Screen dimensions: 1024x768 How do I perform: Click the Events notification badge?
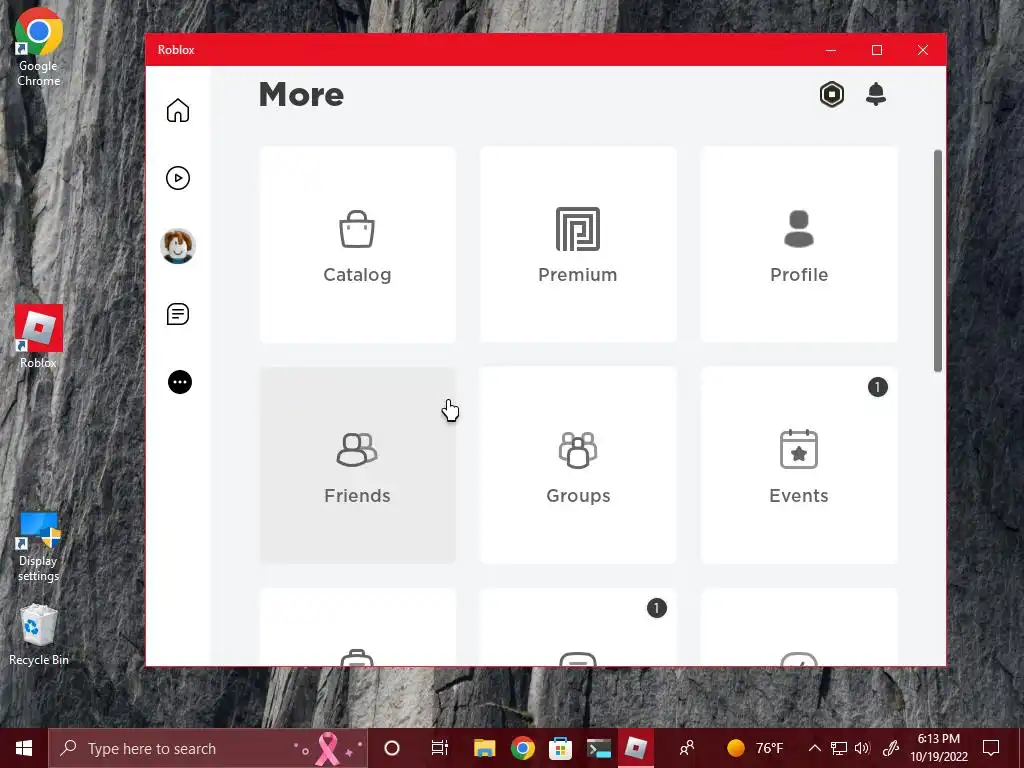click(x=877, y=387)
